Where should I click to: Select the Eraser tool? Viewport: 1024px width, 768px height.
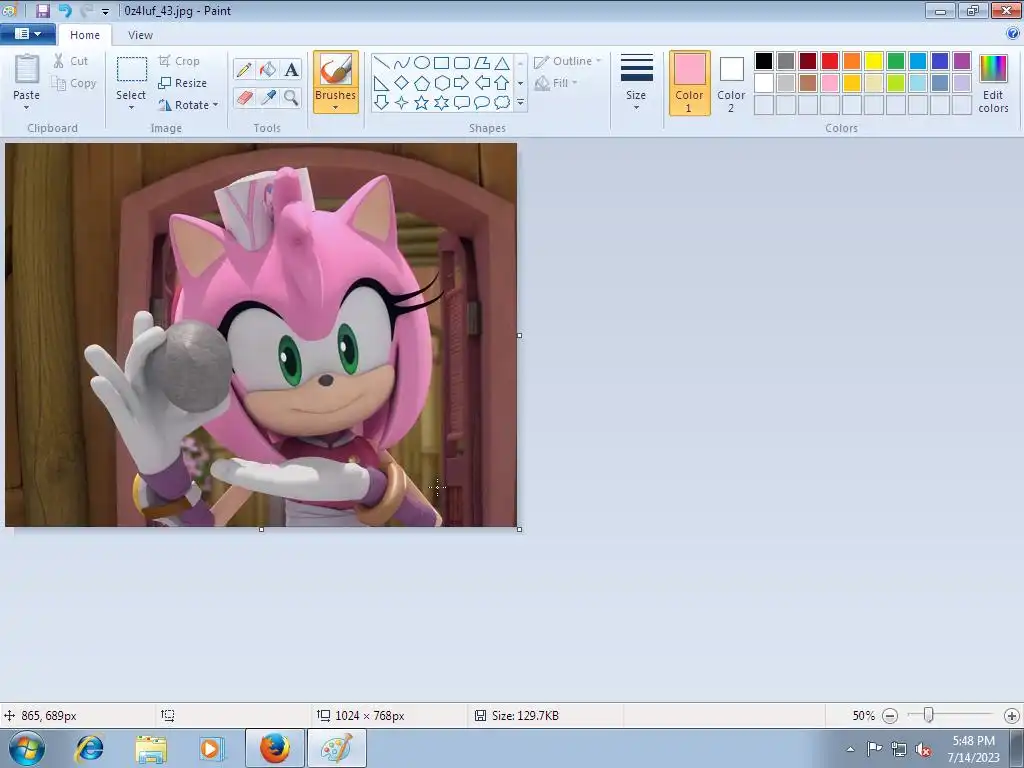click(x=244, y=97)
